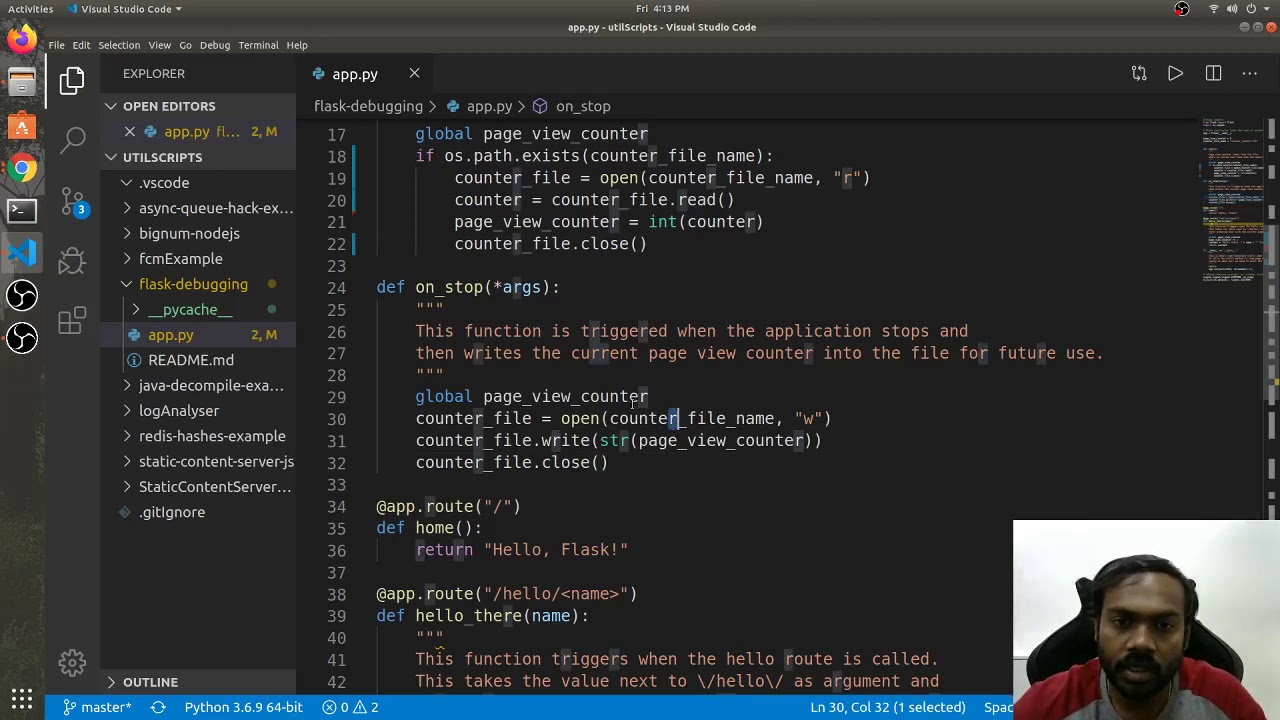Open the View menu
1280x720 pixels.
click(x=160, y=45)
